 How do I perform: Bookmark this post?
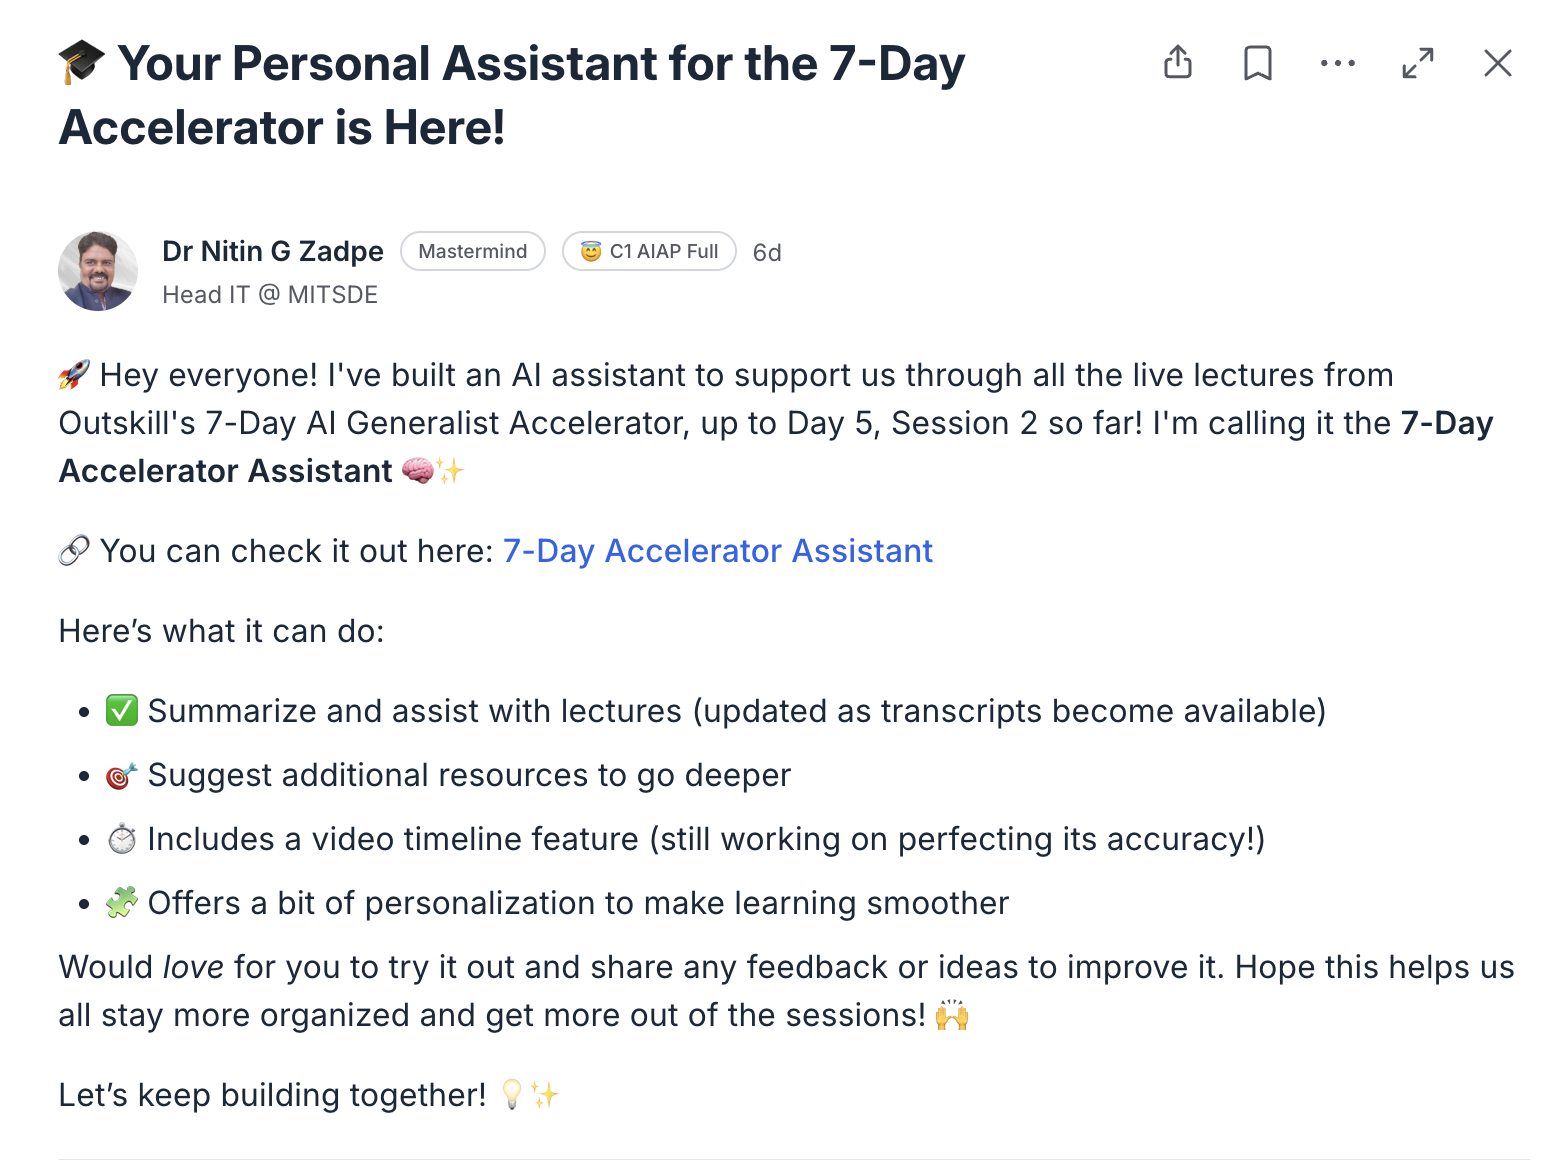point(1257,63)
